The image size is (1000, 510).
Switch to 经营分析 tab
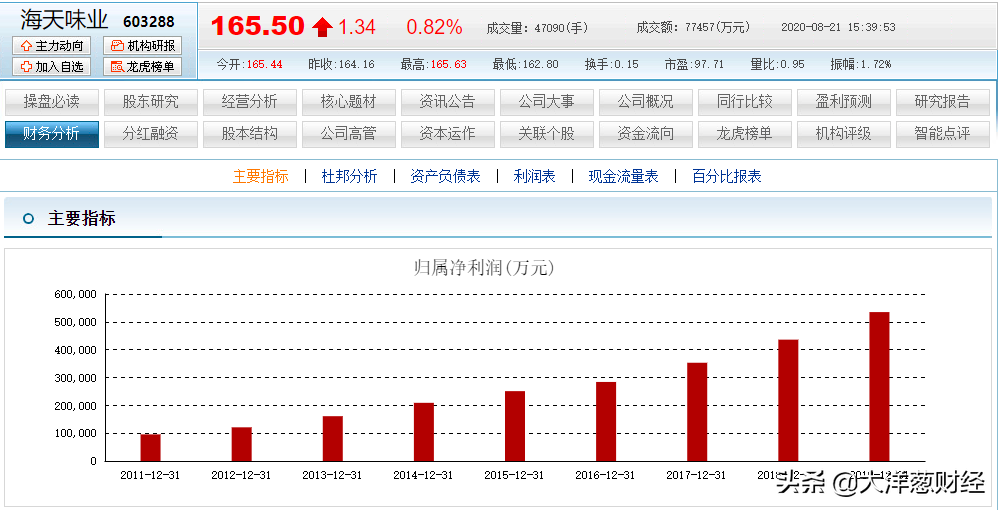(249, 102)
